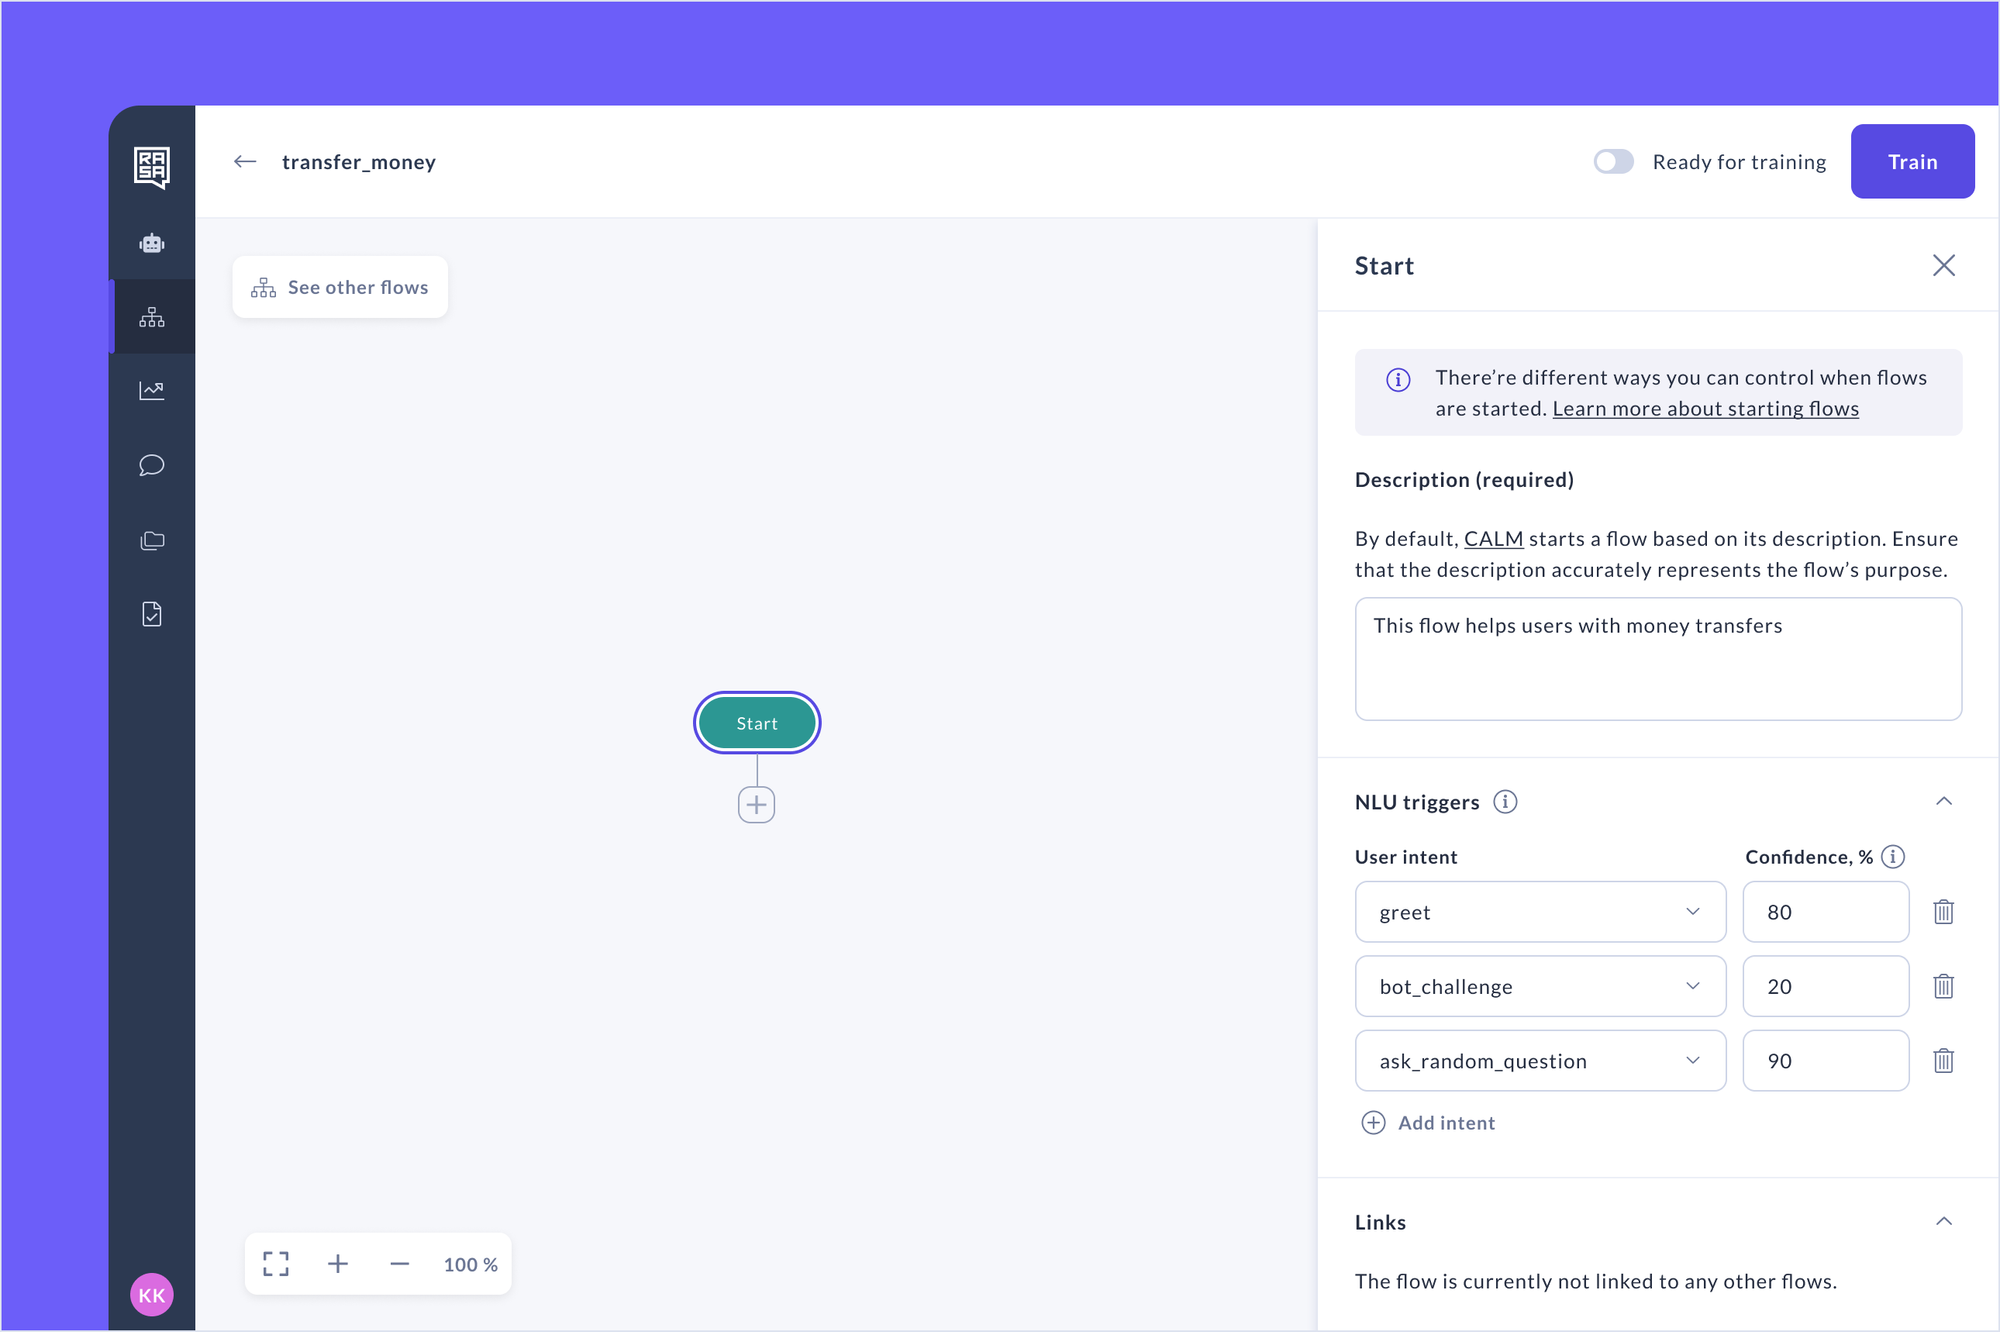Click Add intent button

tap(1428, 1123)
